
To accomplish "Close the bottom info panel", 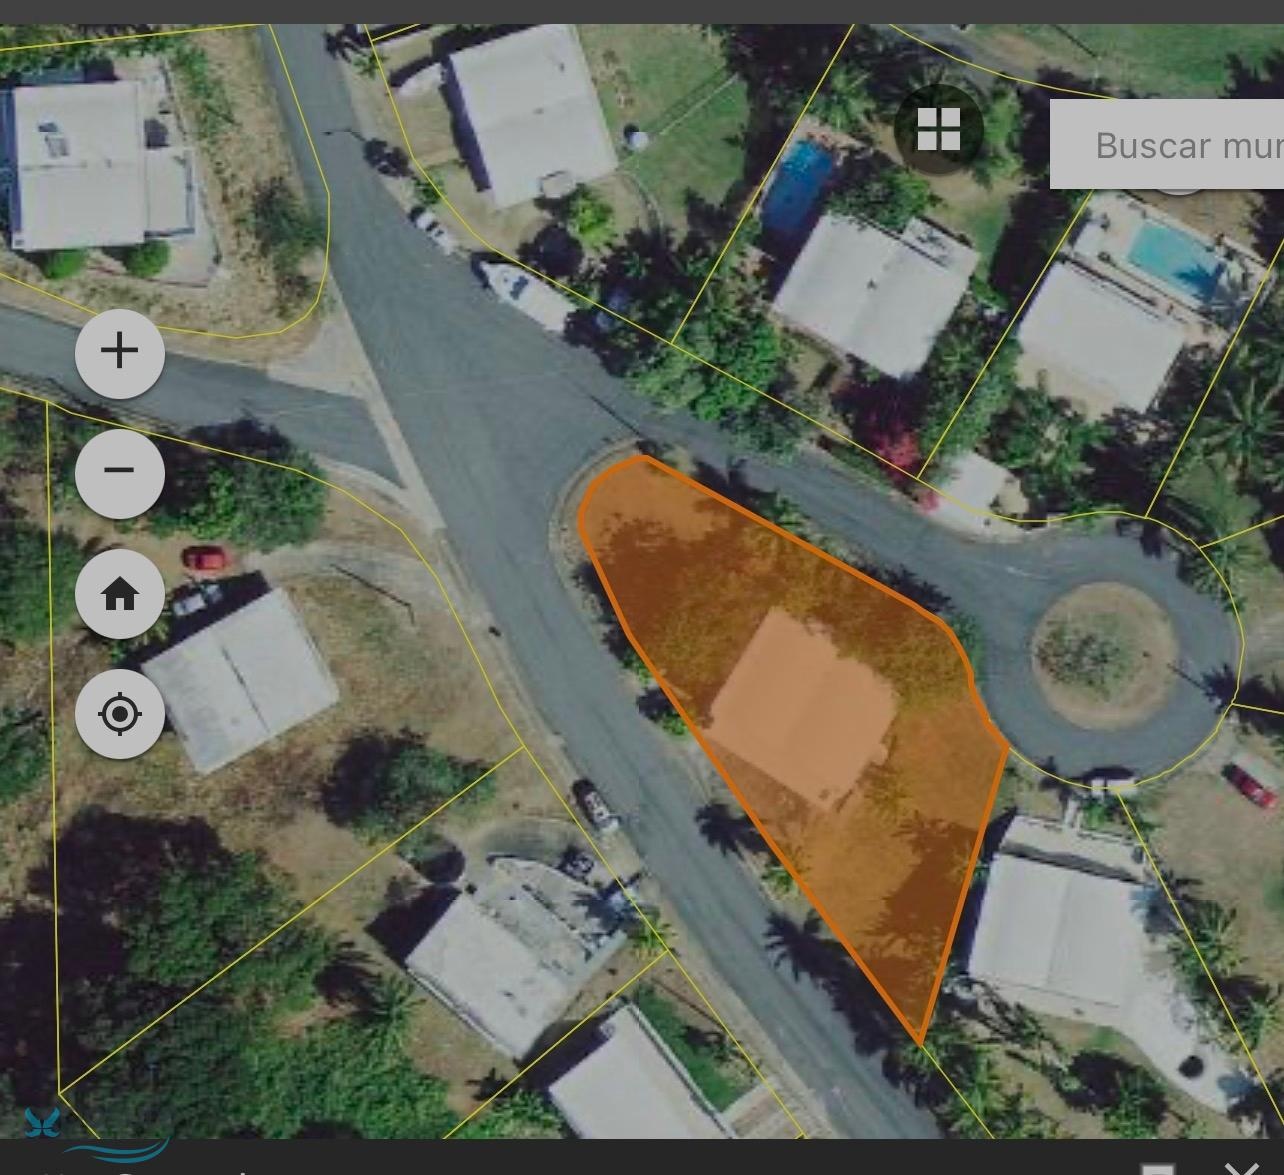I will point(1243,1168).
